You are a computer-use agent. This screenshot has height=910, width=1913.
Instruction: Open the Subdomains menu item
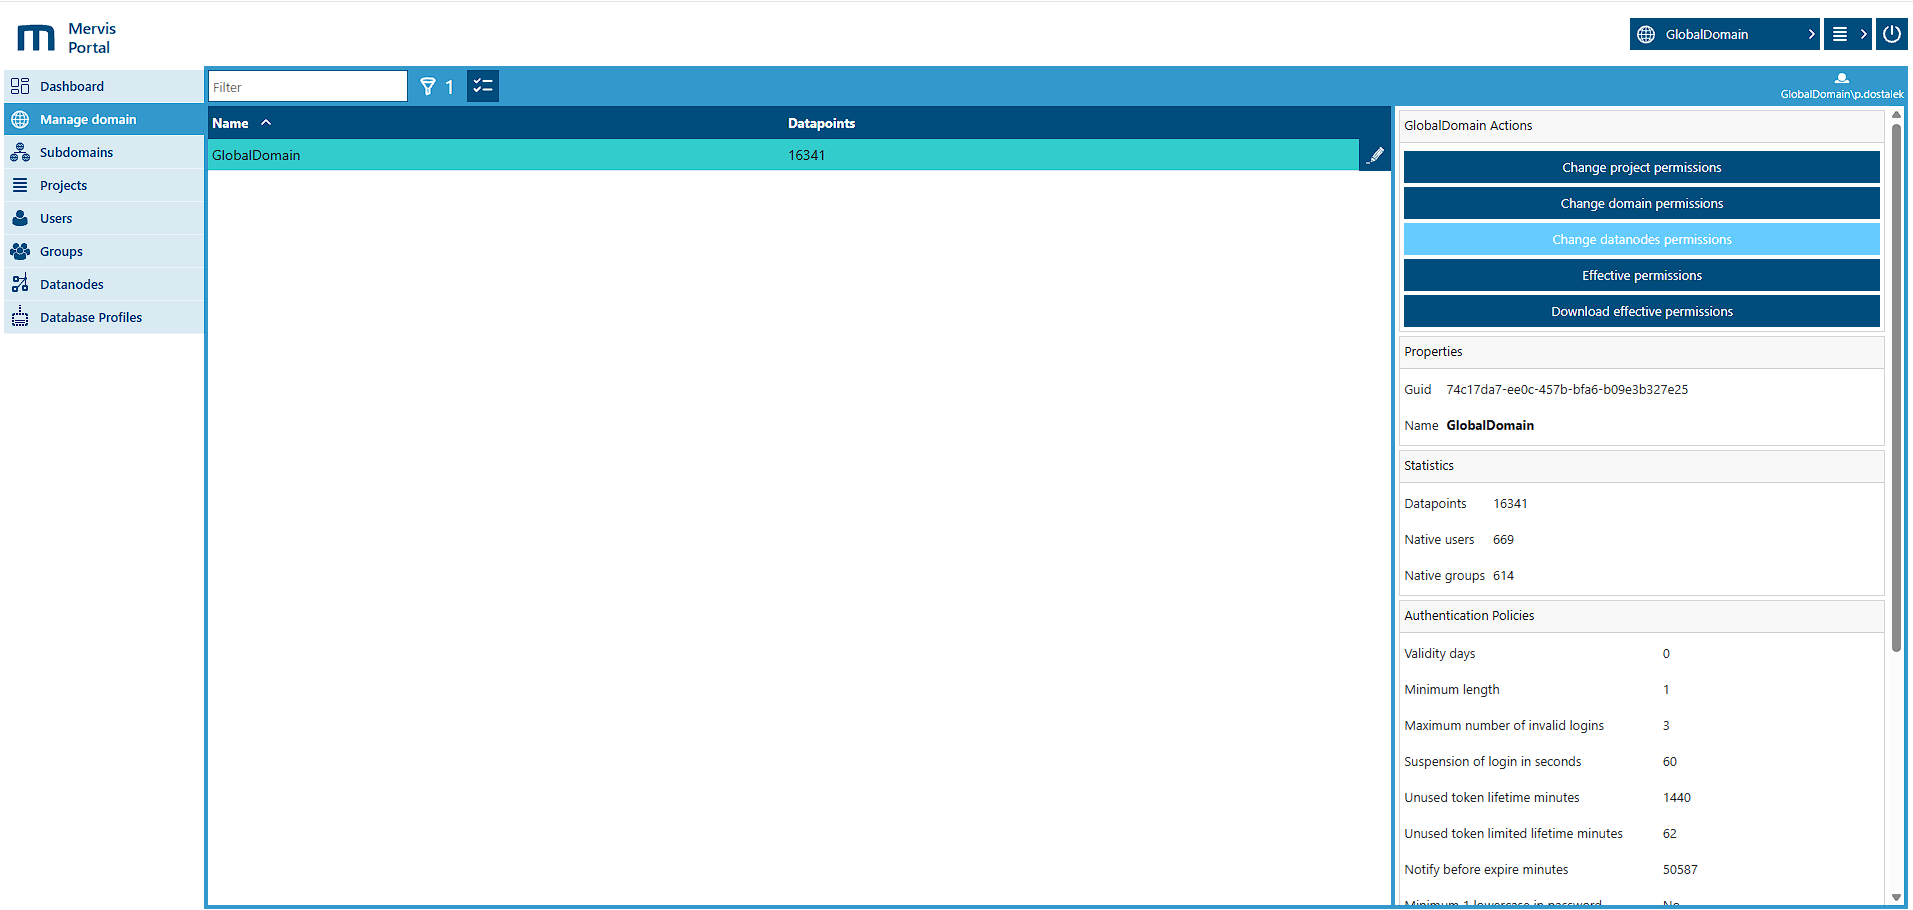[104, 152]
